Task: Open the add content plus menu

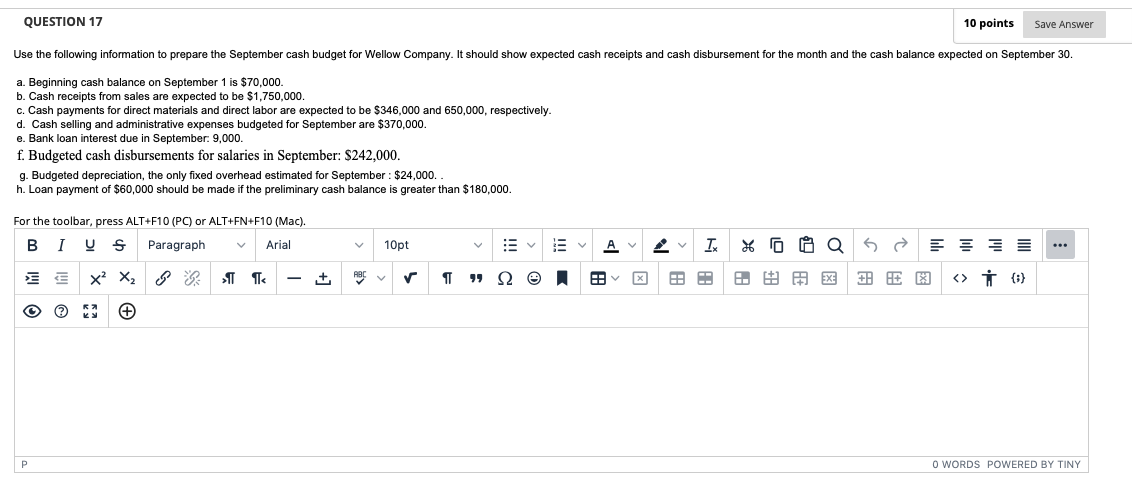Action: tap(127, 311)
